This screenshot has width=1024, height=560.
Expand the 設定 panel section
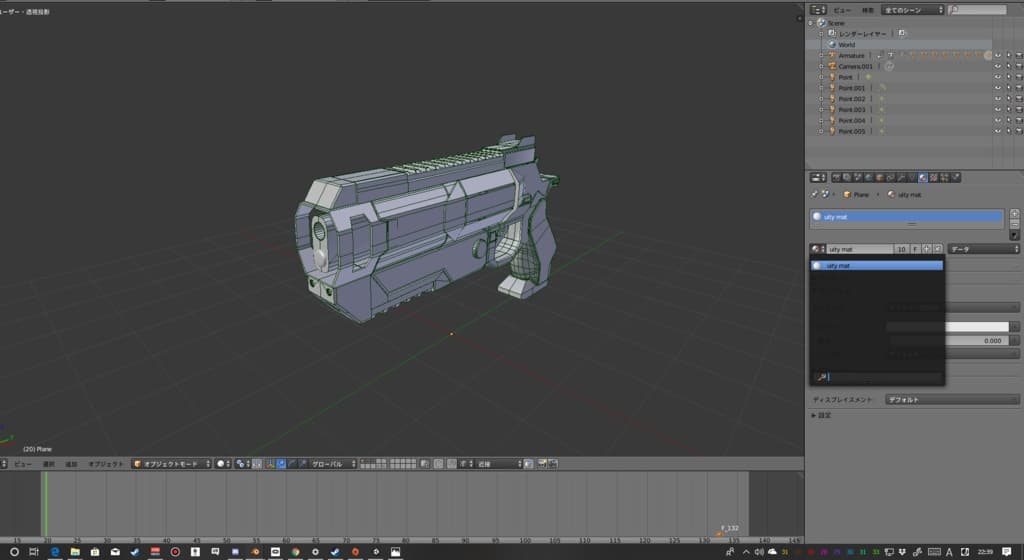tap(824, 414)
